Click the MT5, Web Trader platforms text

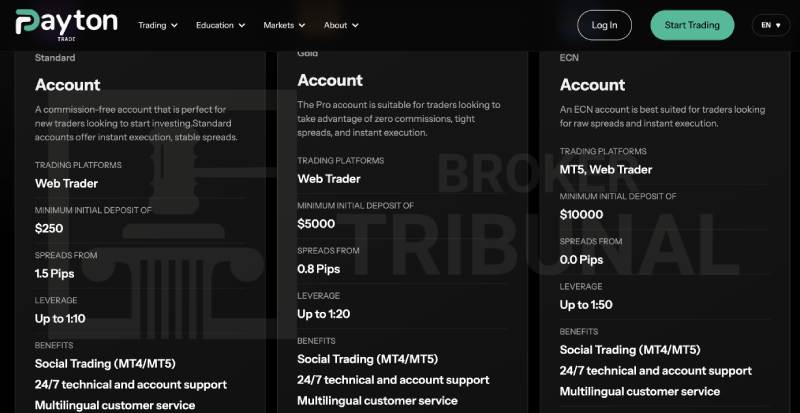click(606, 169)
